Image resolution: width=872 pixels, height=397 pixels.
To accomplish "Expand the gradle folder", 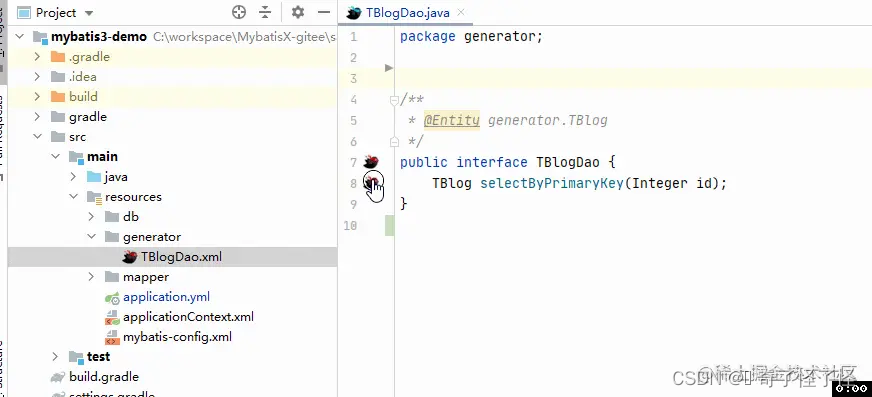I will coord(37,117).
